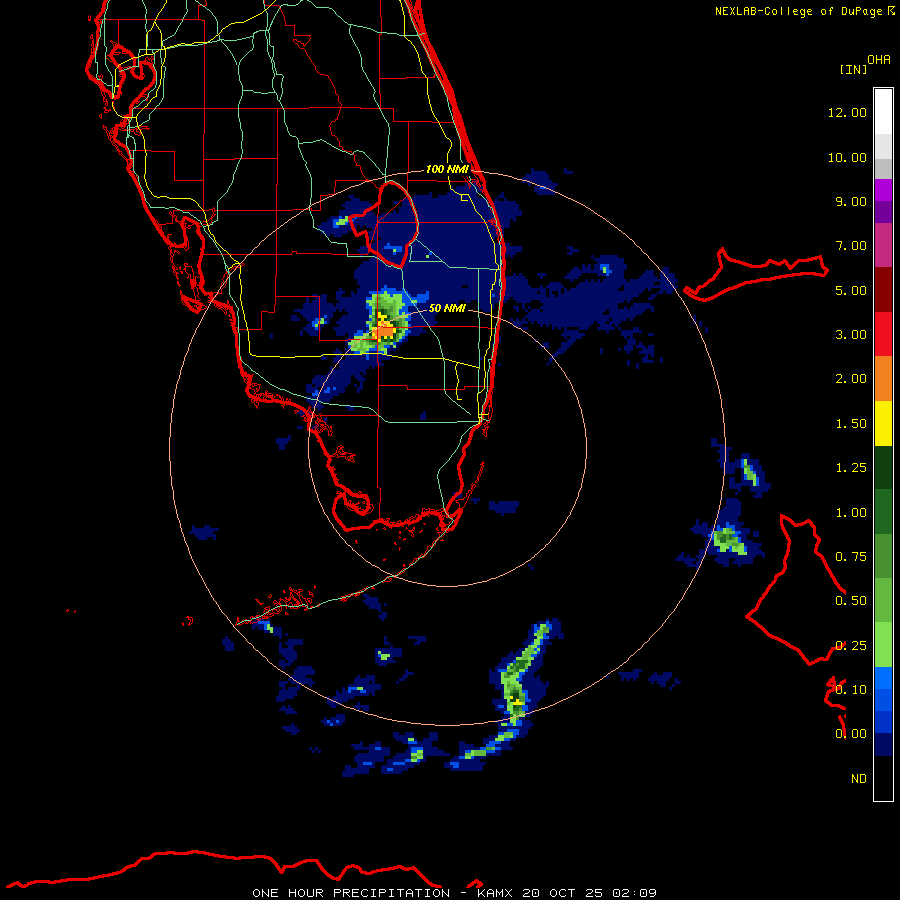Pick the orange 2.00 legend swatch
Viewport: 900px width, 900px height.
point(883,379)
